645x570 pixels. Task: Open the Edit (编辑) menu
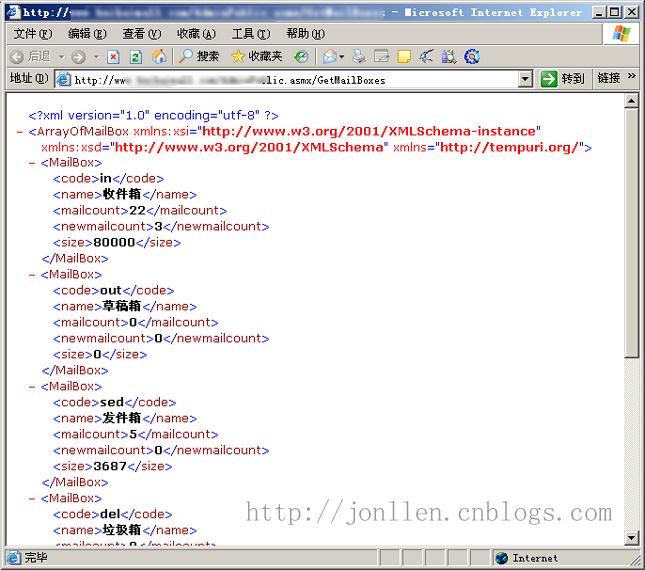(x=87, y=33)
